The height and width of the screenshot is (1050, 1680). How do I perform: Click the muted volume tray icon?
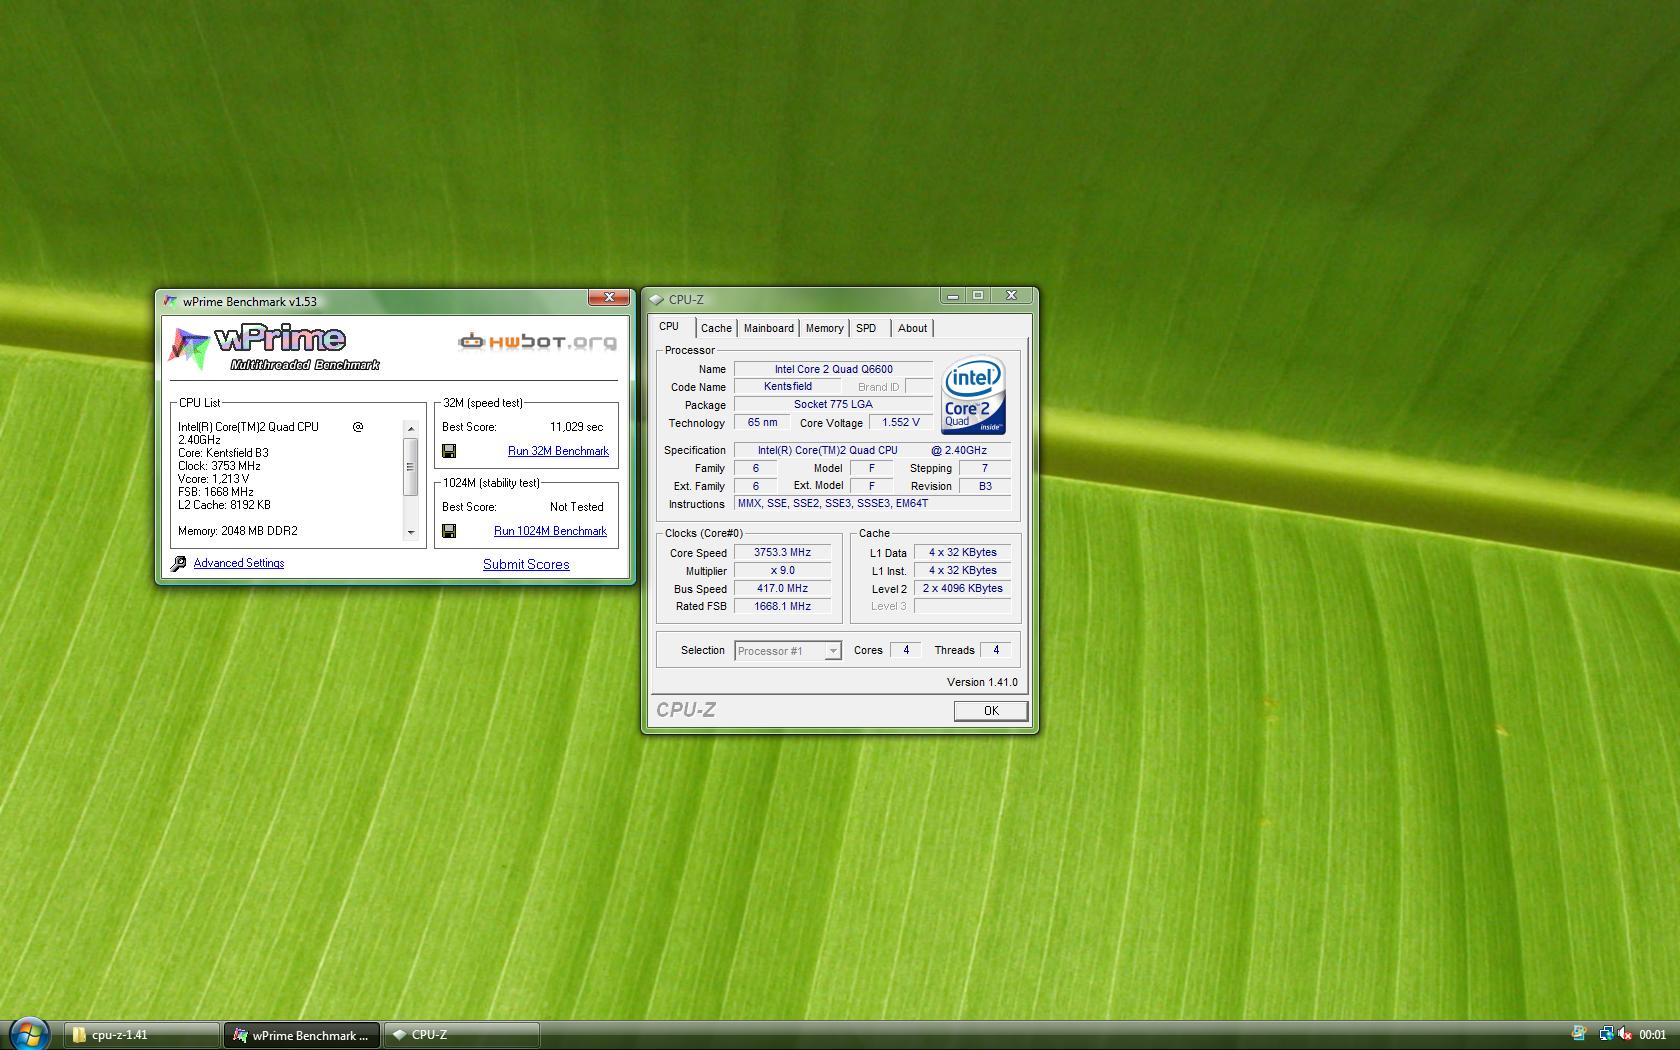click(1625, 1034)
